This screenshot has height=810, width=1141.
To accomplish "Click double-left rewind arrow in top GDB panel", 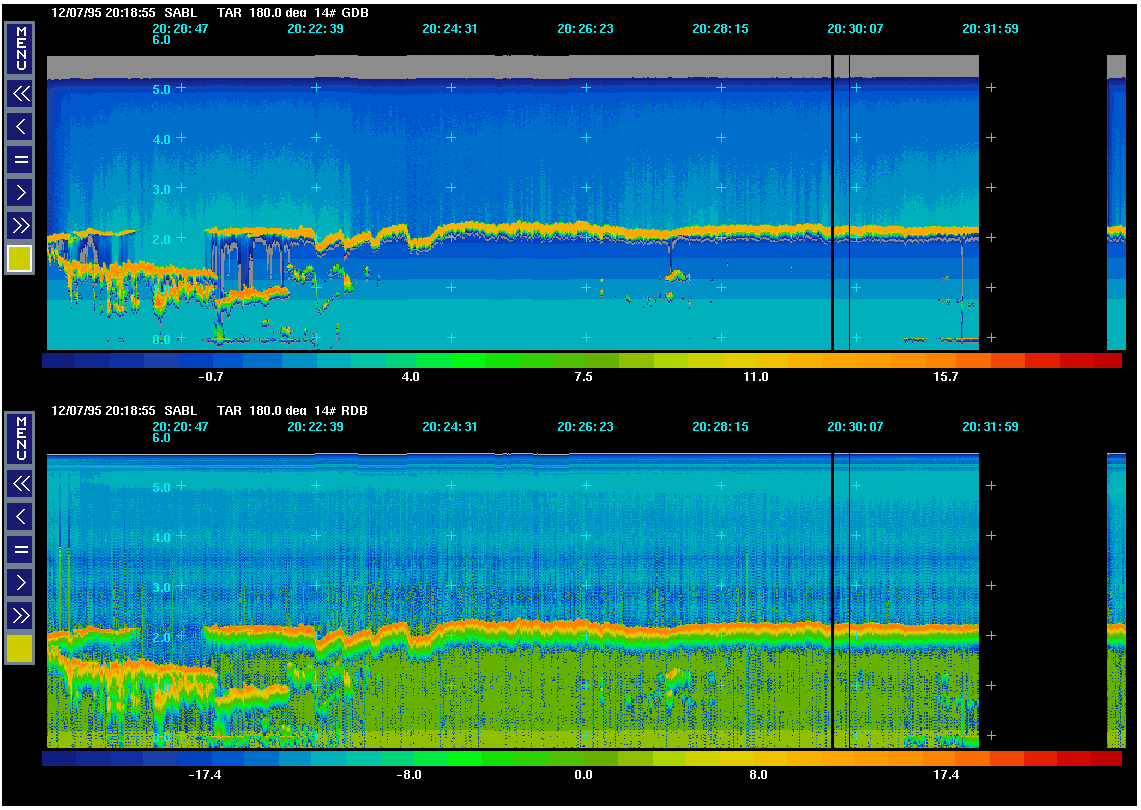I will [20, 94].
